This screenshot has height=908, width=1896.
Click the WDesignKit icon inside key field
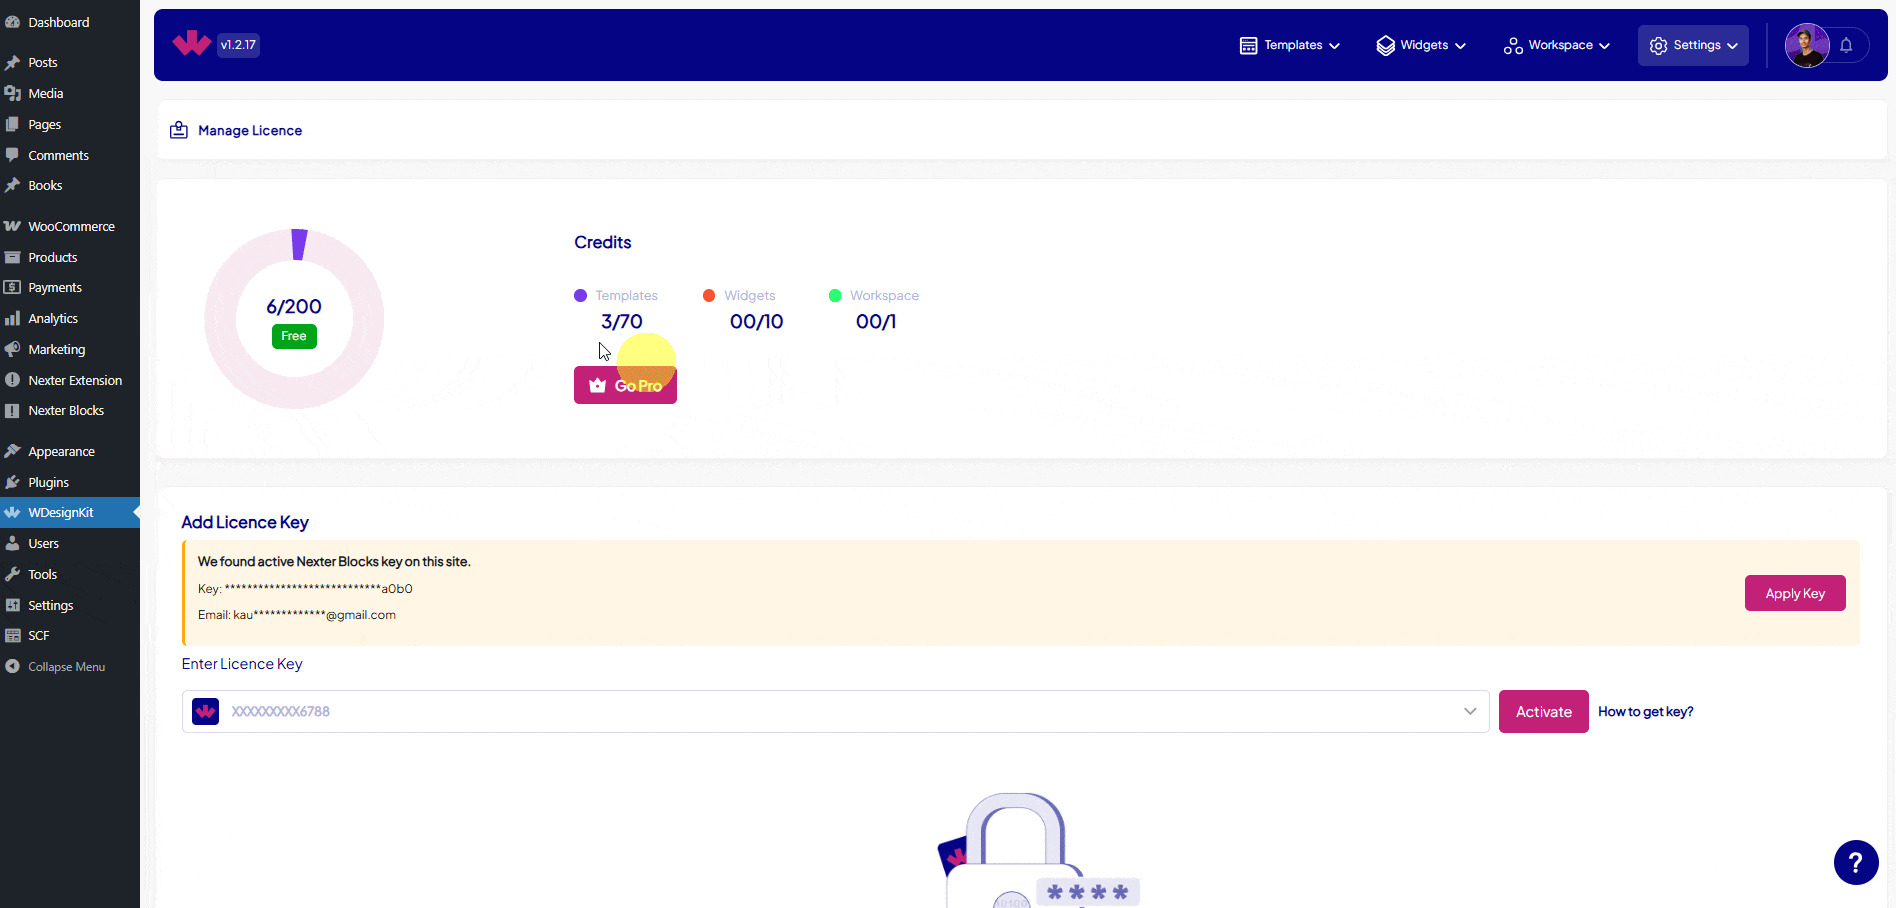[205, 711]
